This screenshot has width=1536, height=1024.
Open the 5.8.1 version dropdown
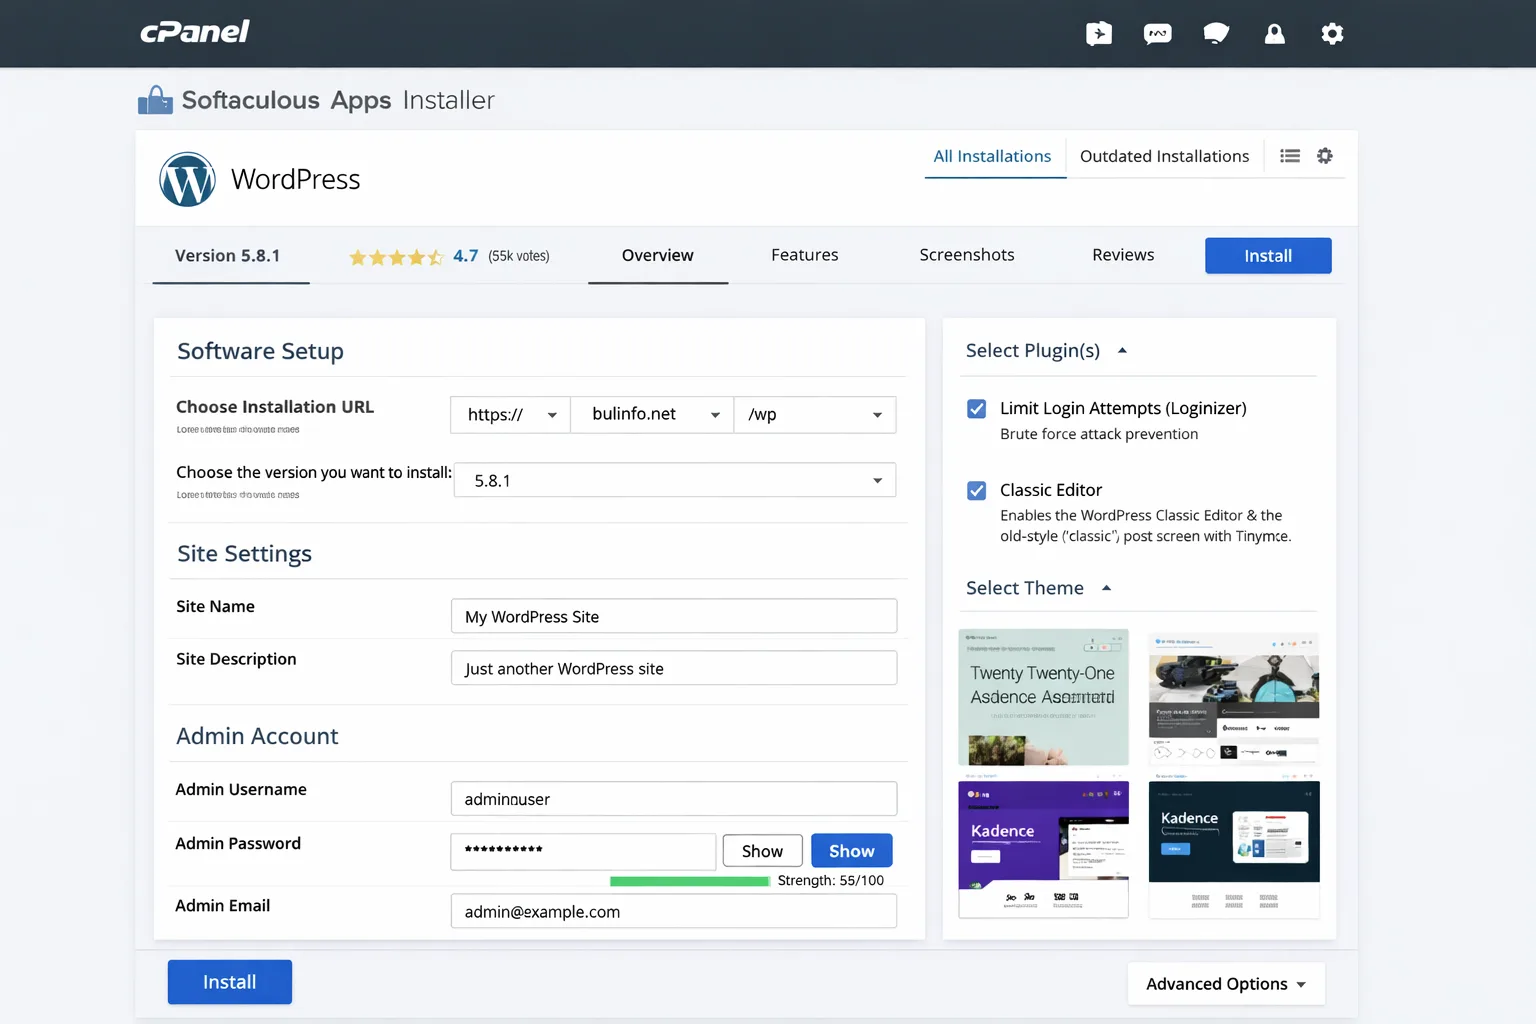click(x=675, y=480)
